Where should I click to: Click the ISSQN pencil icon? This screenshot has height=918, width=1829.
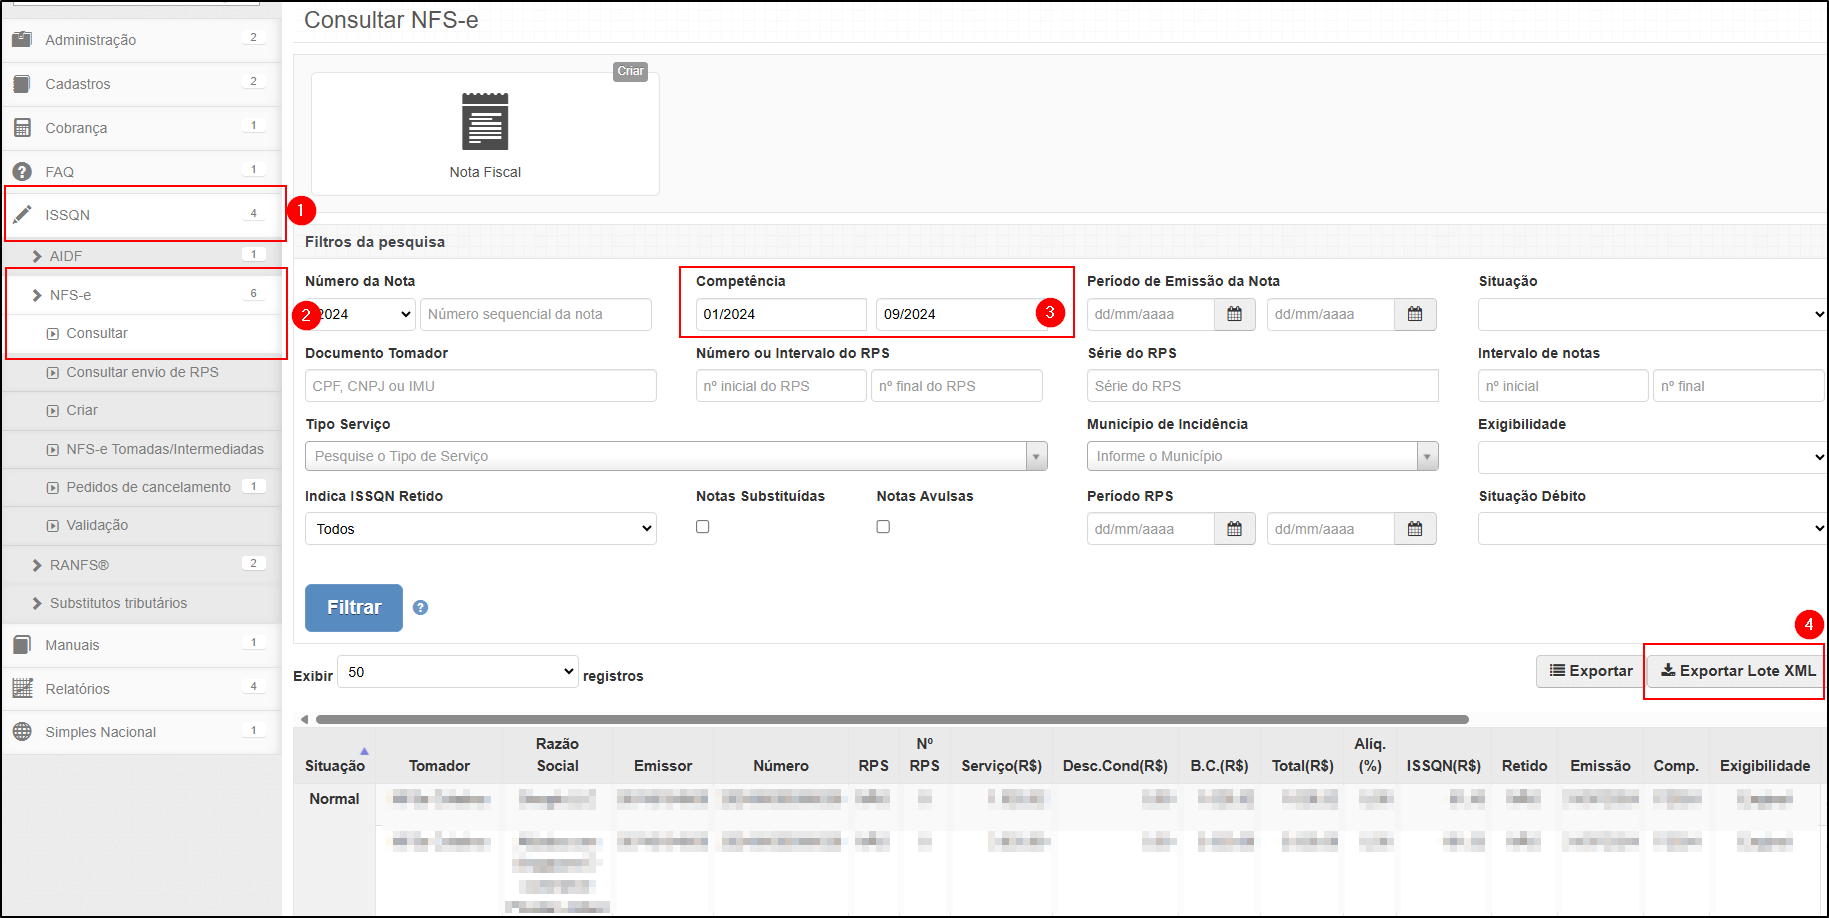coord(22,214)
